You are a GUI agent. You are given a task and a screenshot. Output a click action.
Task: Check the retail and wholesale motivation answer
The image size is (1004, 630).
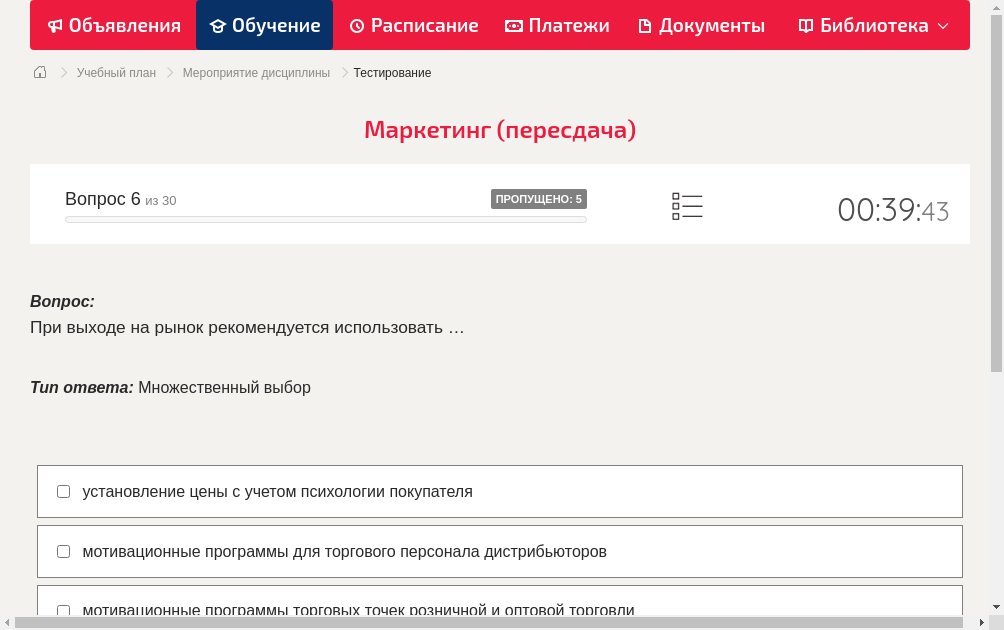click(x=63, y=611)
